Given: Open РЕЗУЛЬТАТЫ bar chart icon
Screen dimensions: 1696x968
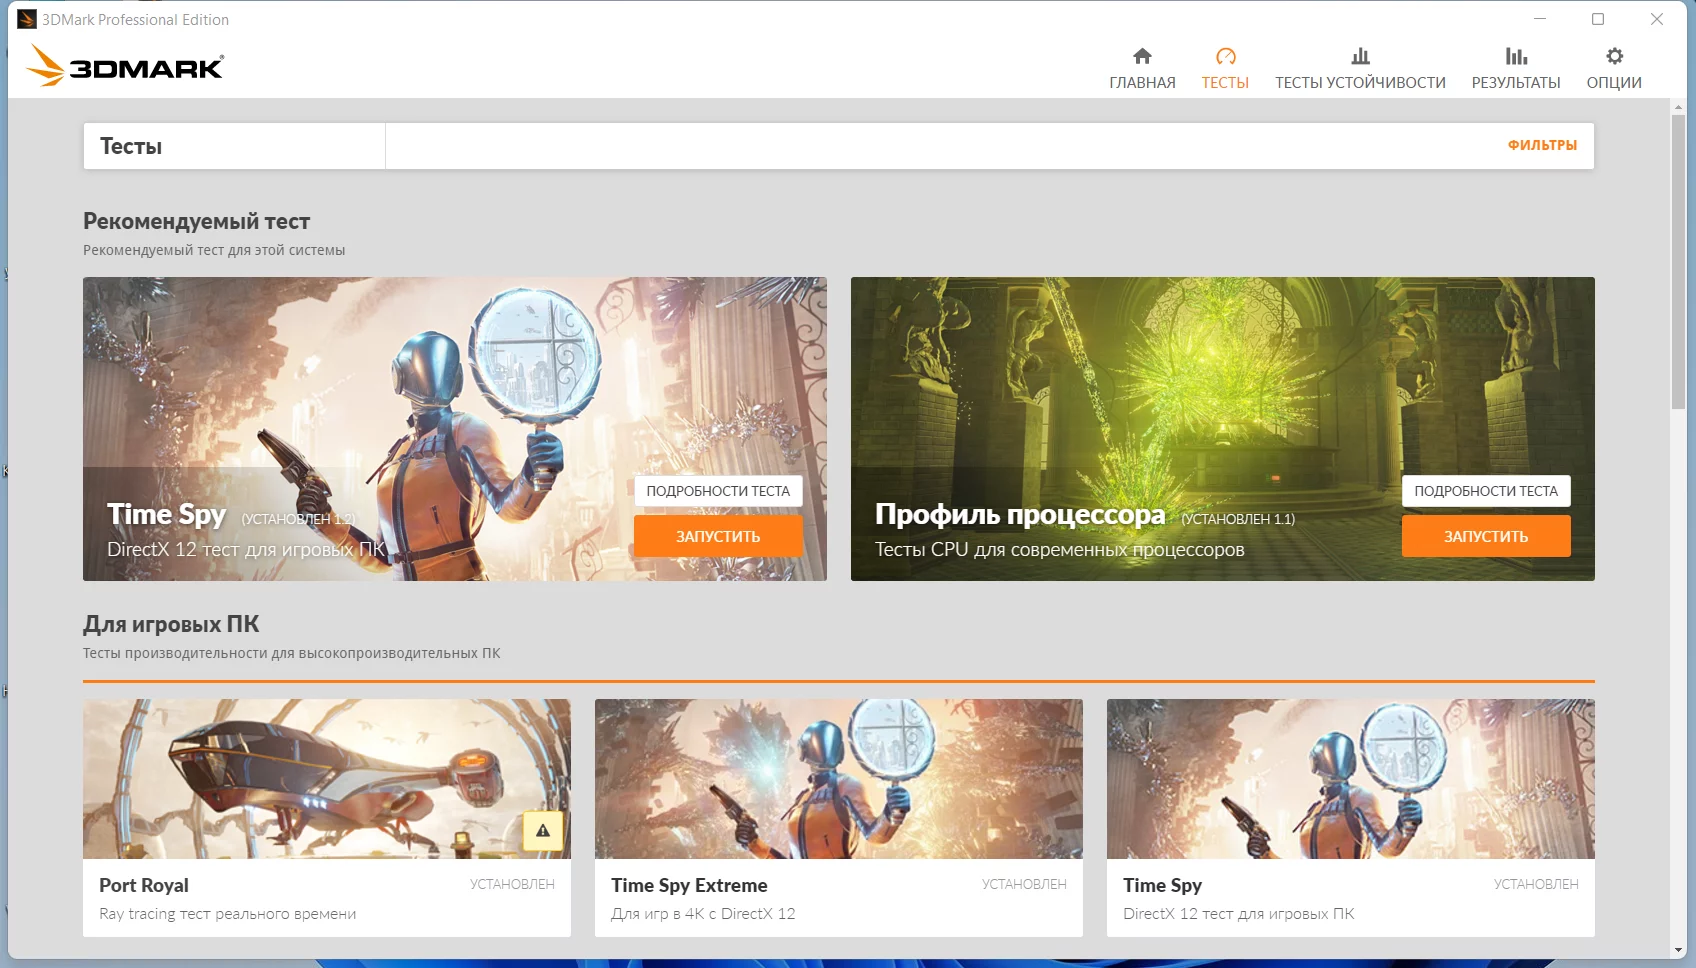Looking at the screenshot, I should pos(1516,56).
